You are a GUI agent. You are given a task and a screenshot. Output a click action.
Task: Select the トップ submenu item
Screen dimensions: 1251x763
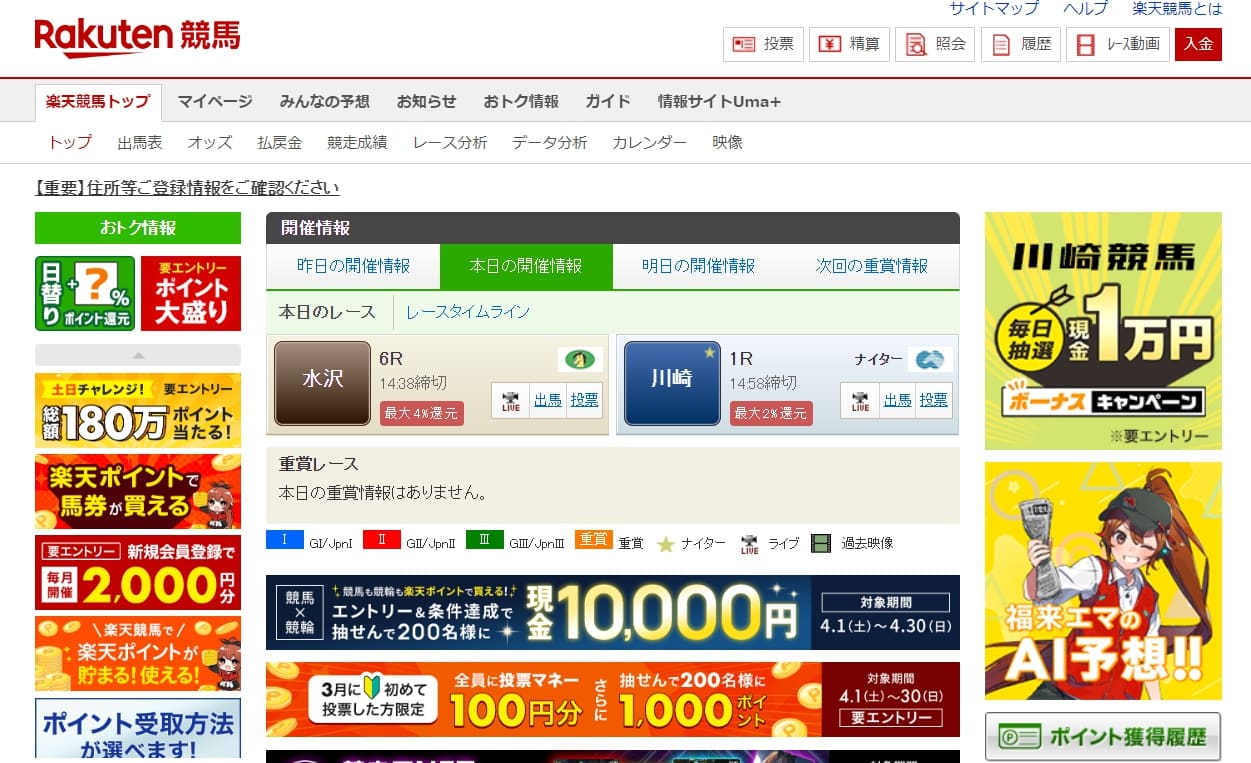coord(70,142)
